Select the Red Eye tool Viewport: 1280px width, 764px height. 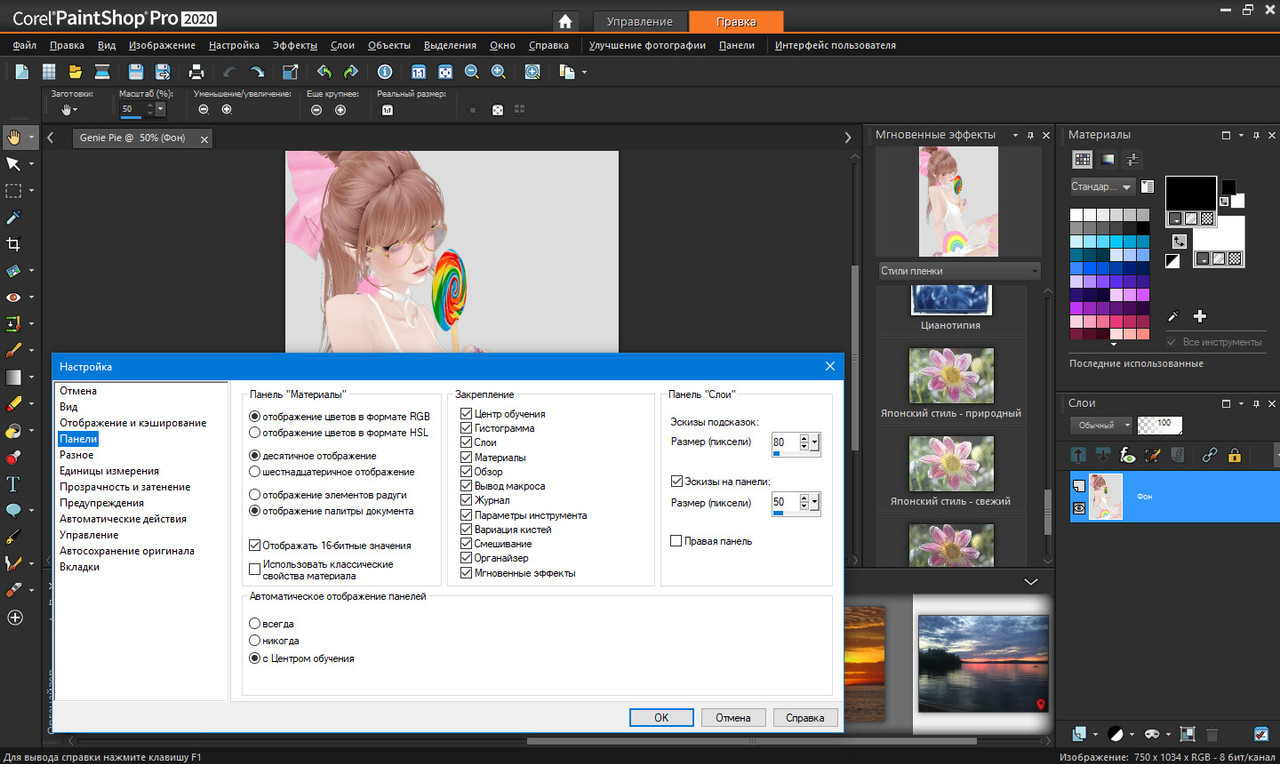(x=14, y=297)
